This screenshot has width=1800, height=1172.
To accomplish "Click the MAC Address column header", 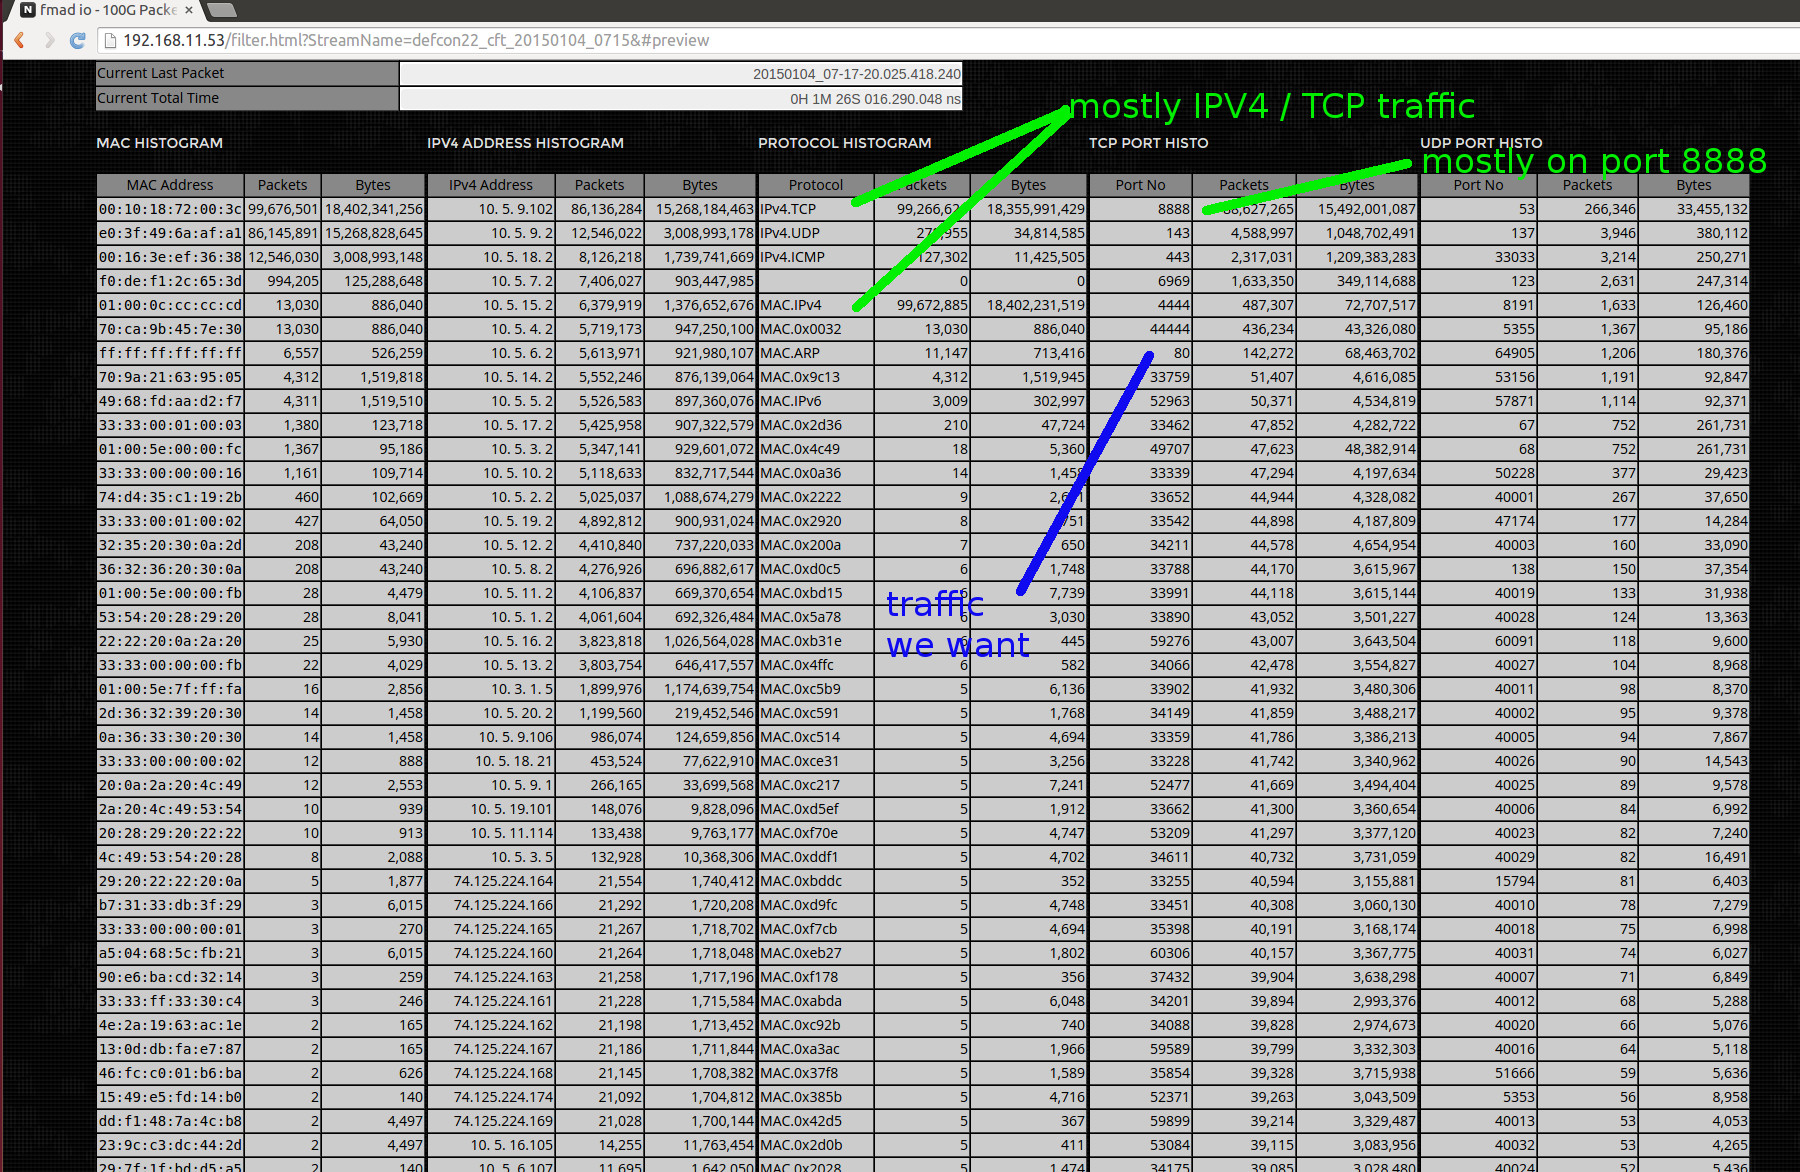I will tap(169, 185).
